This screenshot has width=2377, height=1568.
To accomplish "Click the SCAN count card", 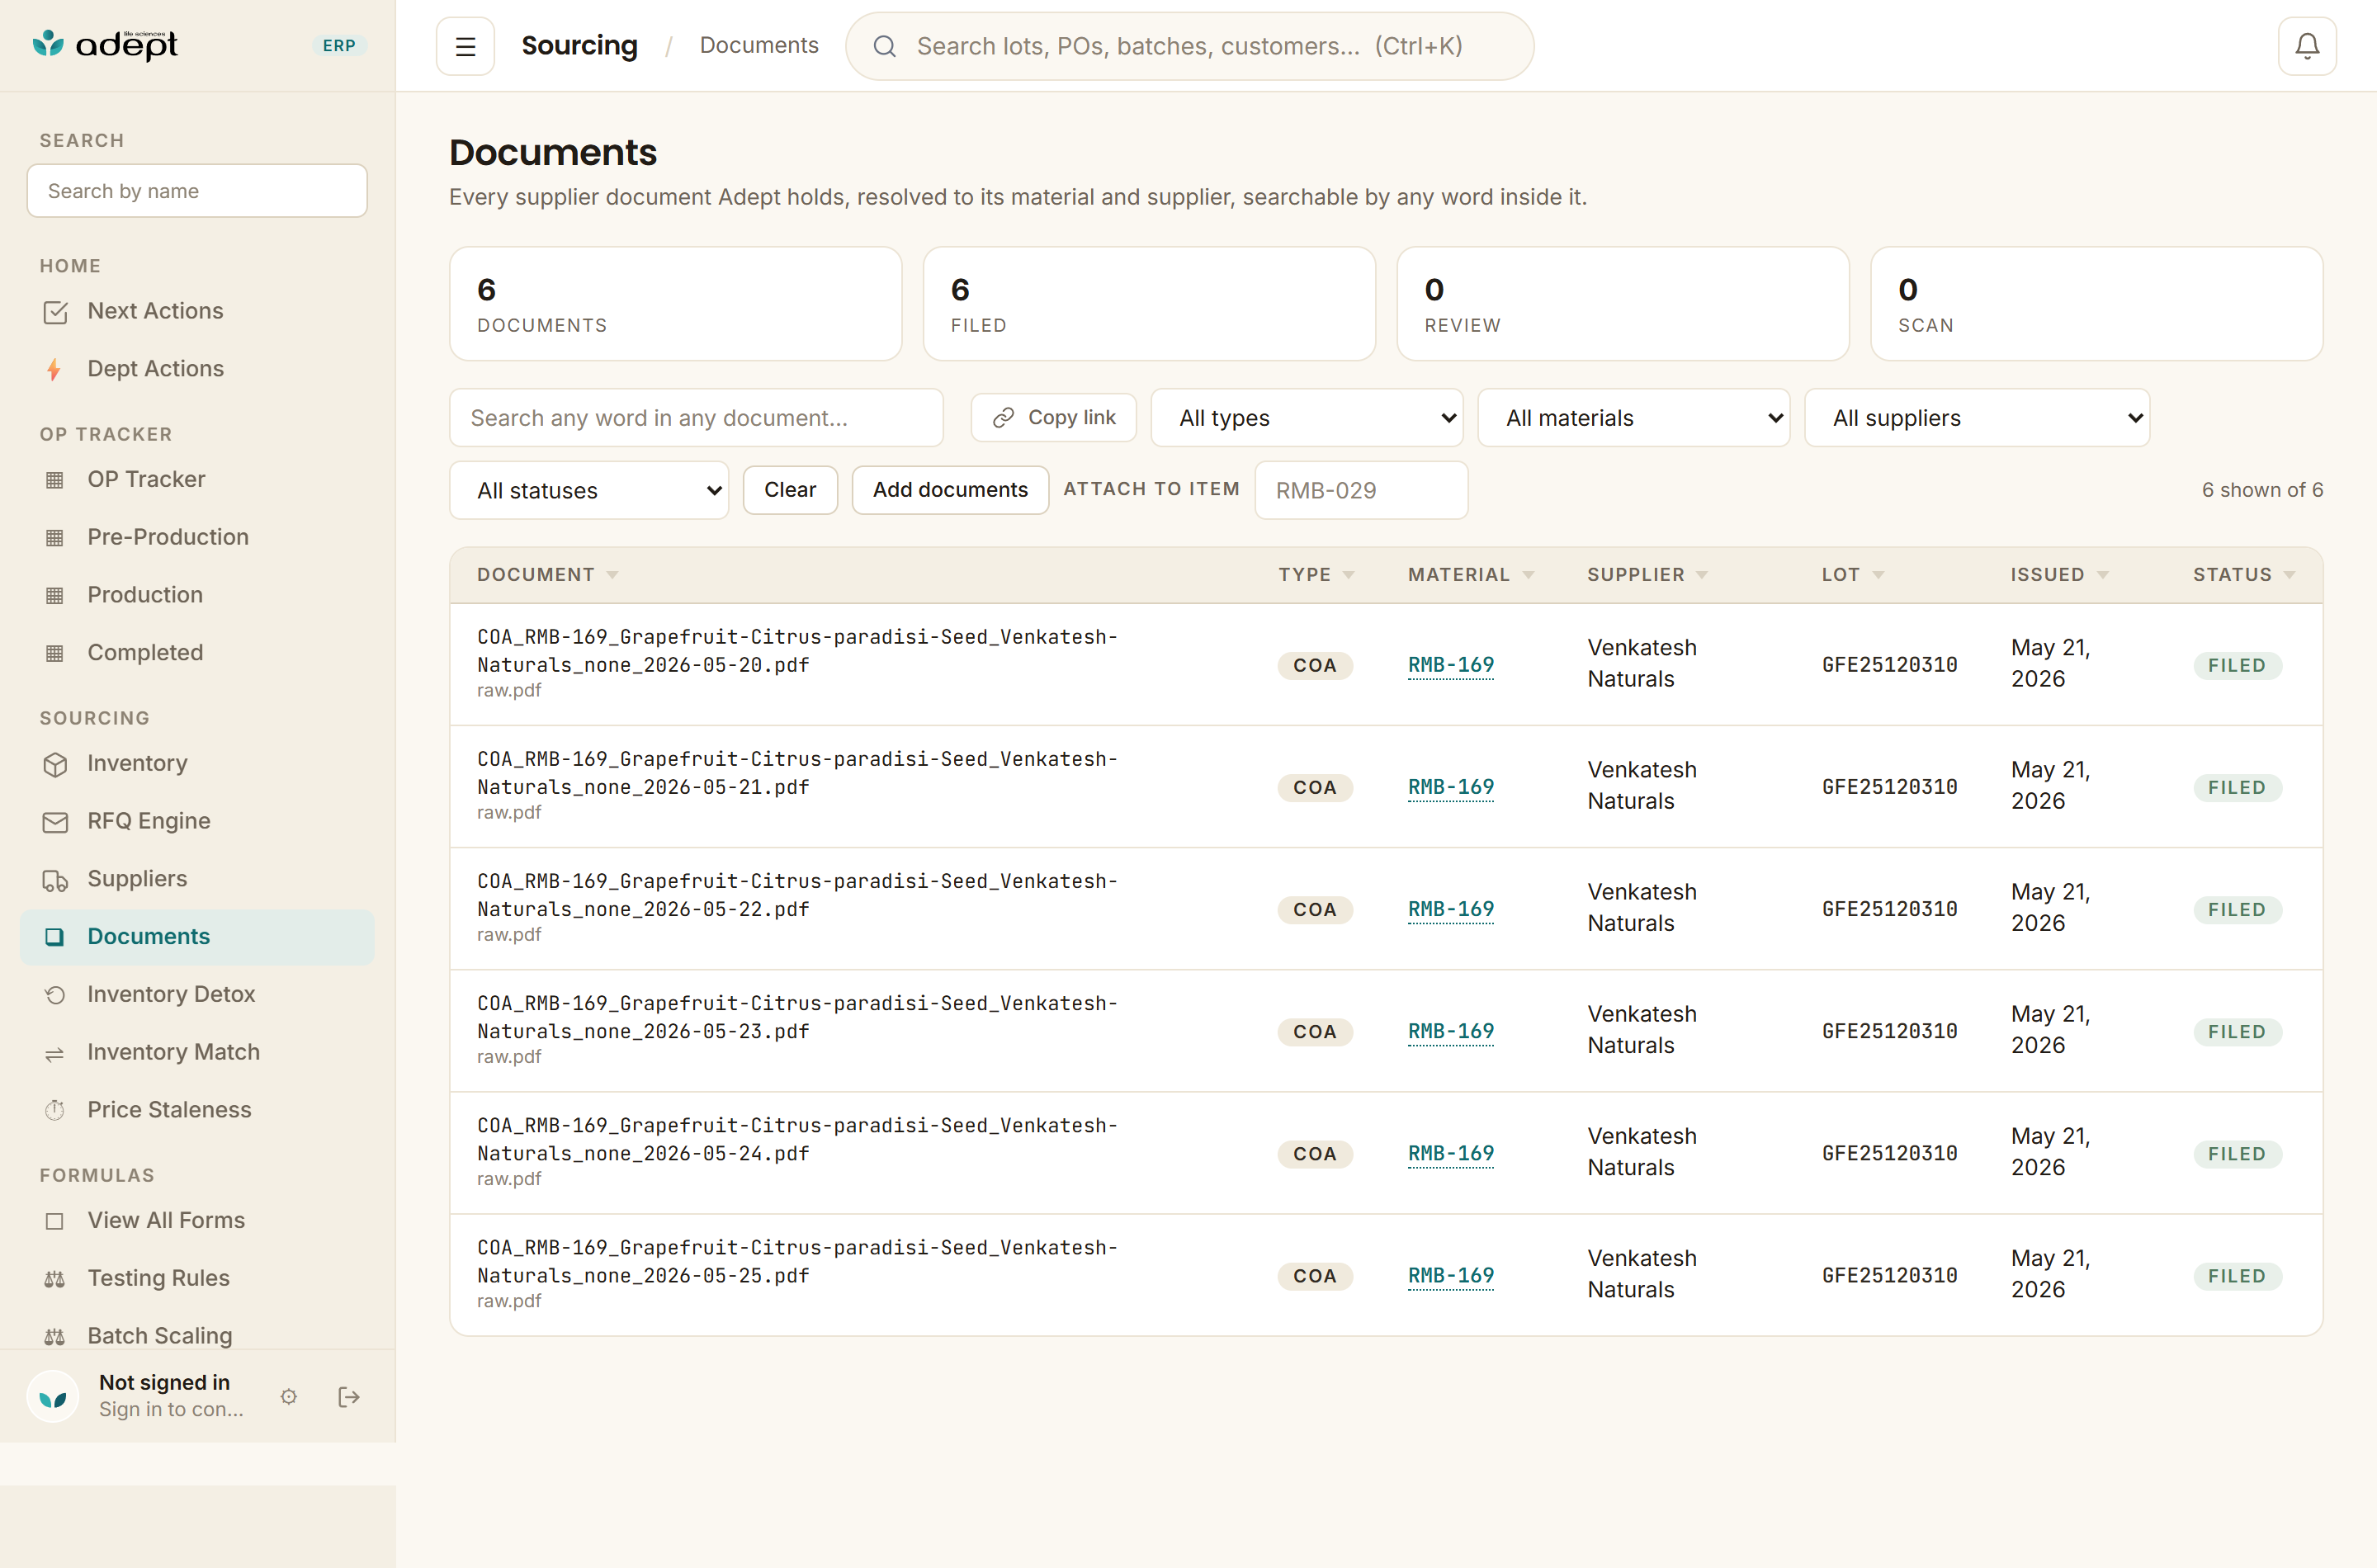I will (x=2096, y=304).
